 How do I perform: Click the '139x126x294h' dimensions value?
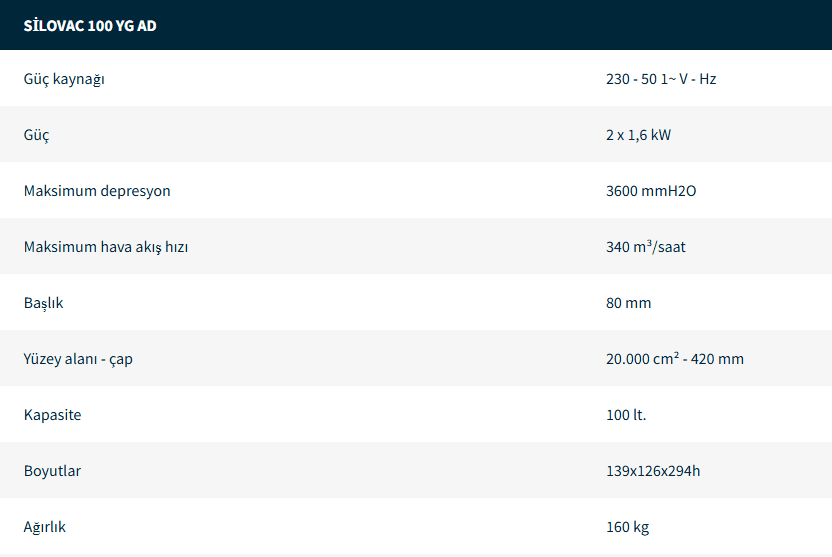(x=653, y=471)
